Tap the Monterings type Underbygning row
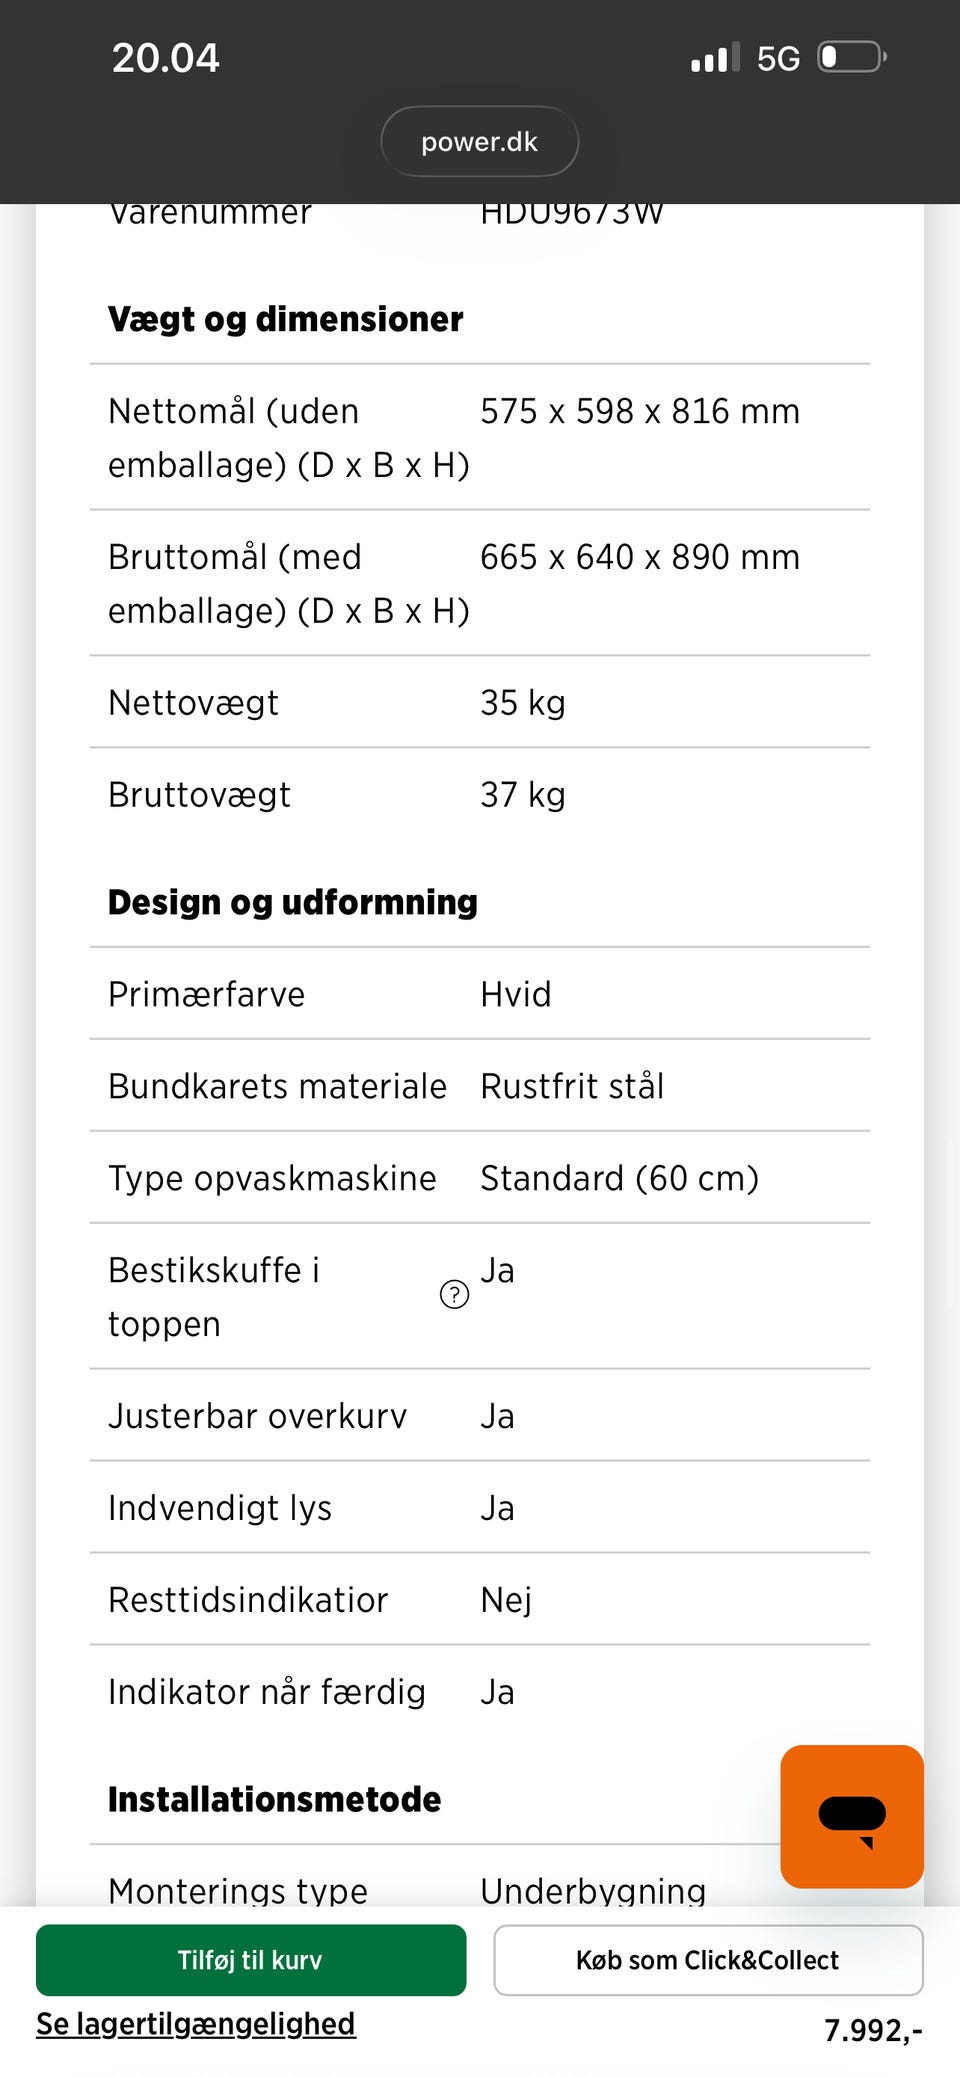 [x=480, y=1878]
